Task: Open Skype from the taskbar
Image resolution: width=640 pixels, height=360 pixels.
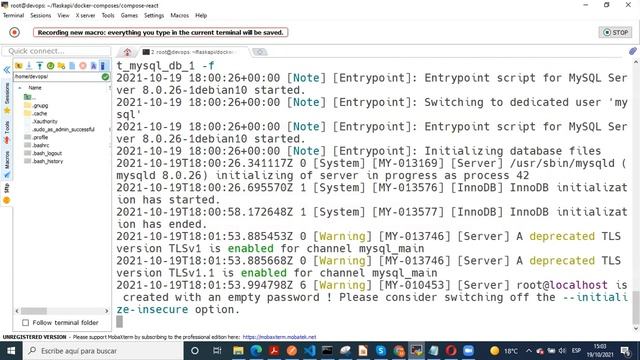Action: [x=381, y=351]
